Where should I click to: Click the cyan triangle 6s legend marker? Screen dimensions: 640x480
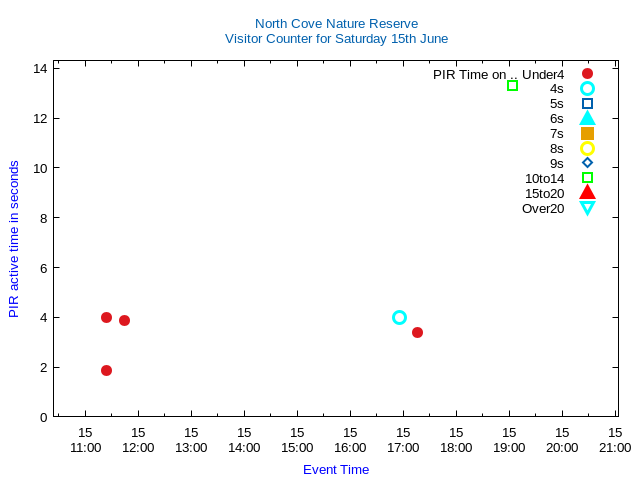point(587,118)
